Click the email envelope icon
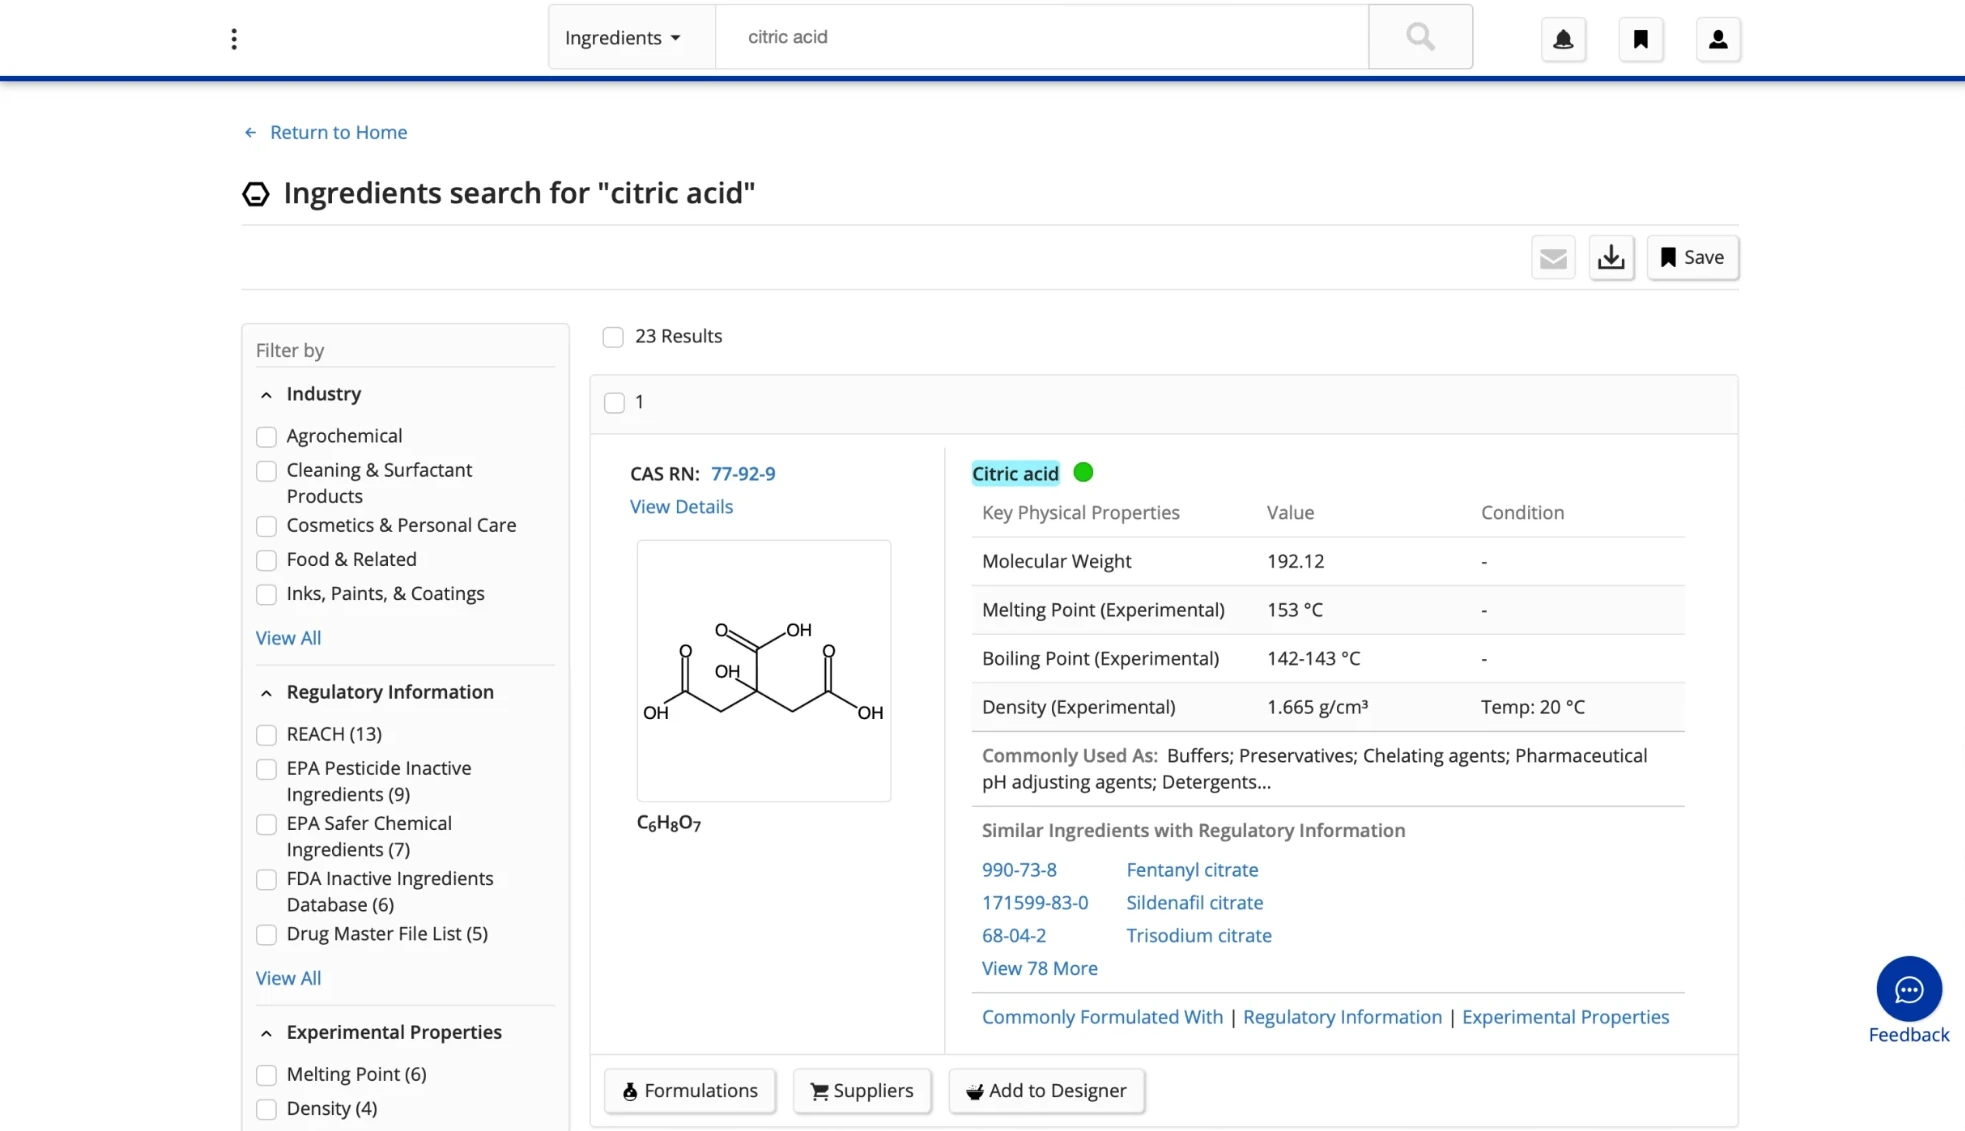Screen dimensions: 1965x1131 pyautogui.click(x=1553, y=258)
